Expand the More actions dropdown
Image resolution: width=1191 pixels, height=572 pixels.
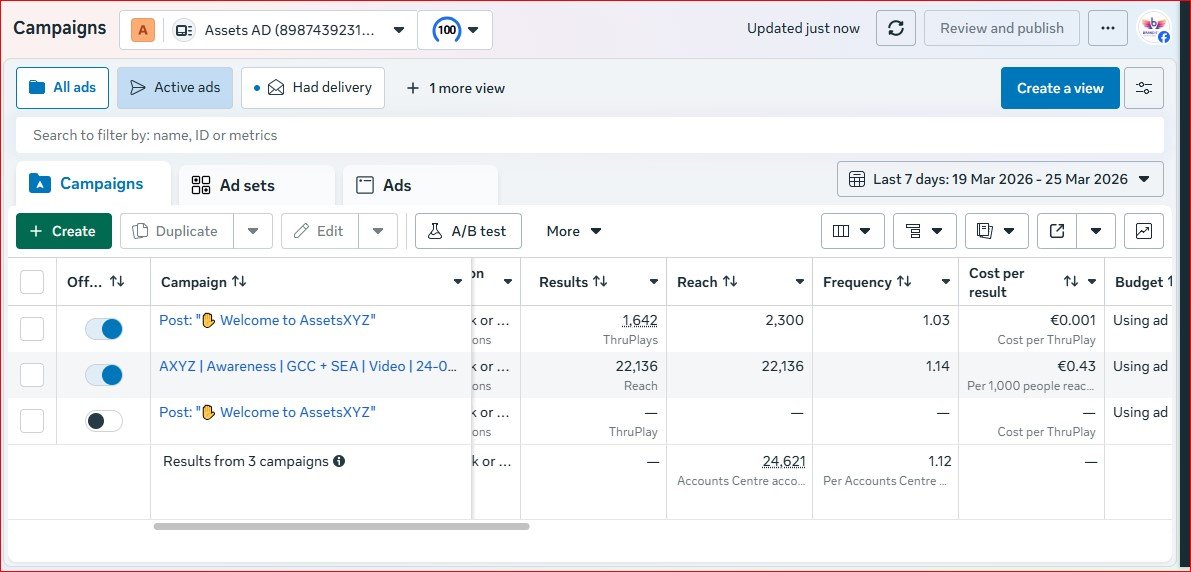pos(573,231)
